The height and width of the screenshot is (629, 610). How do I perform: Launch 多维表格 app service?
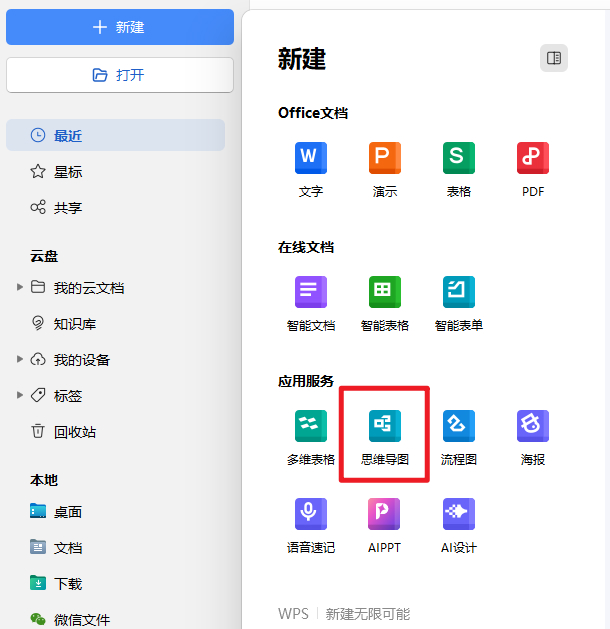pyautogui.click(x=311, y=438)
